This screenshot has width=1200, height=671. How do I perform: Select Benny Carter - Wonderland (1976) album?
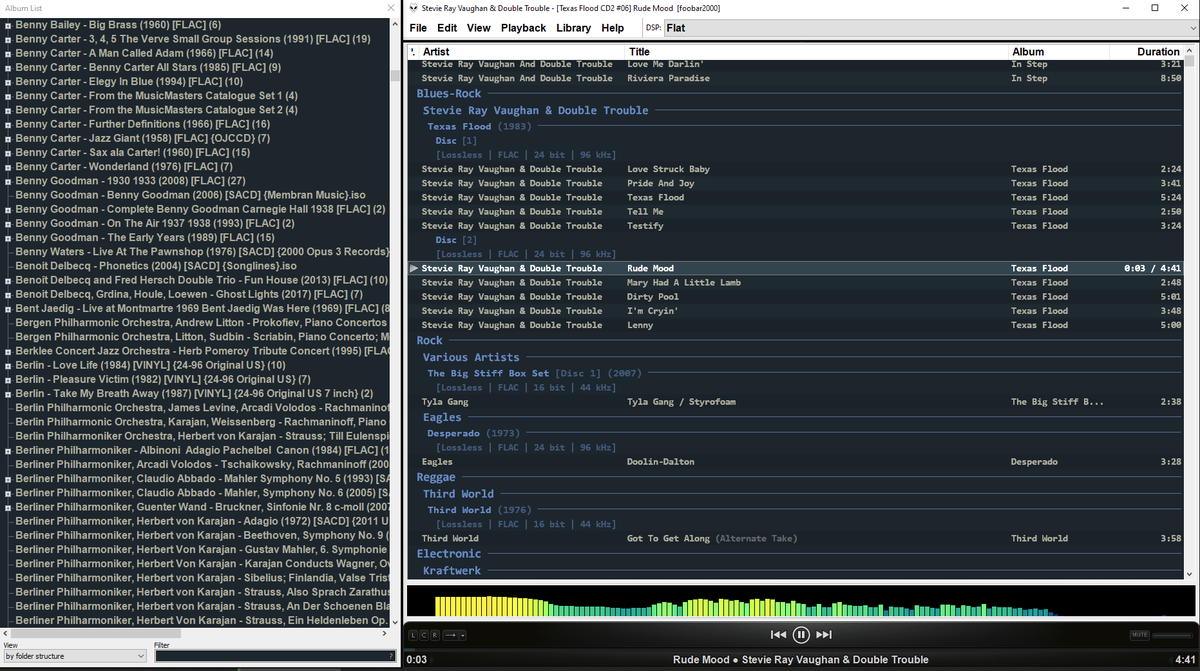point(124,167)
